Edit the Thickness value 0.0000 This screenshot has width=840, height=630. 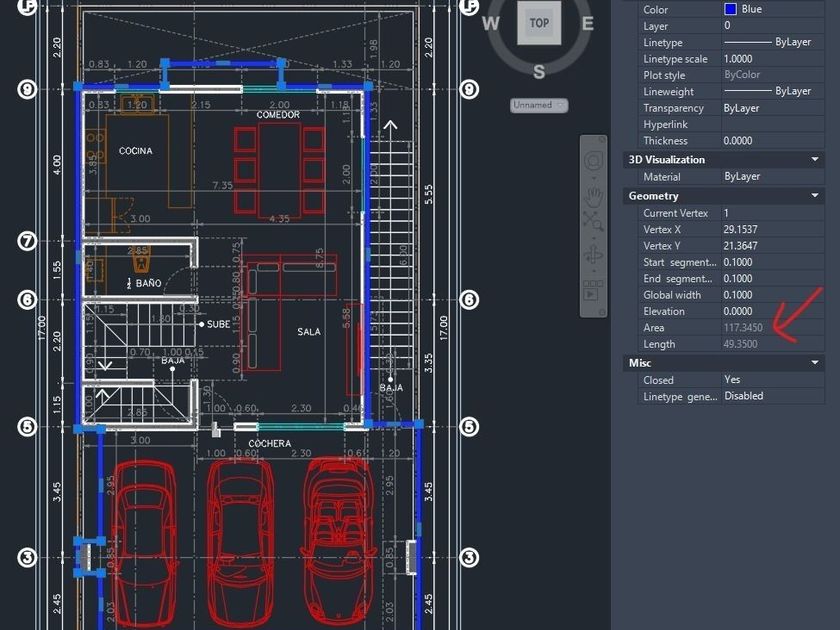[x=772, y=141]
